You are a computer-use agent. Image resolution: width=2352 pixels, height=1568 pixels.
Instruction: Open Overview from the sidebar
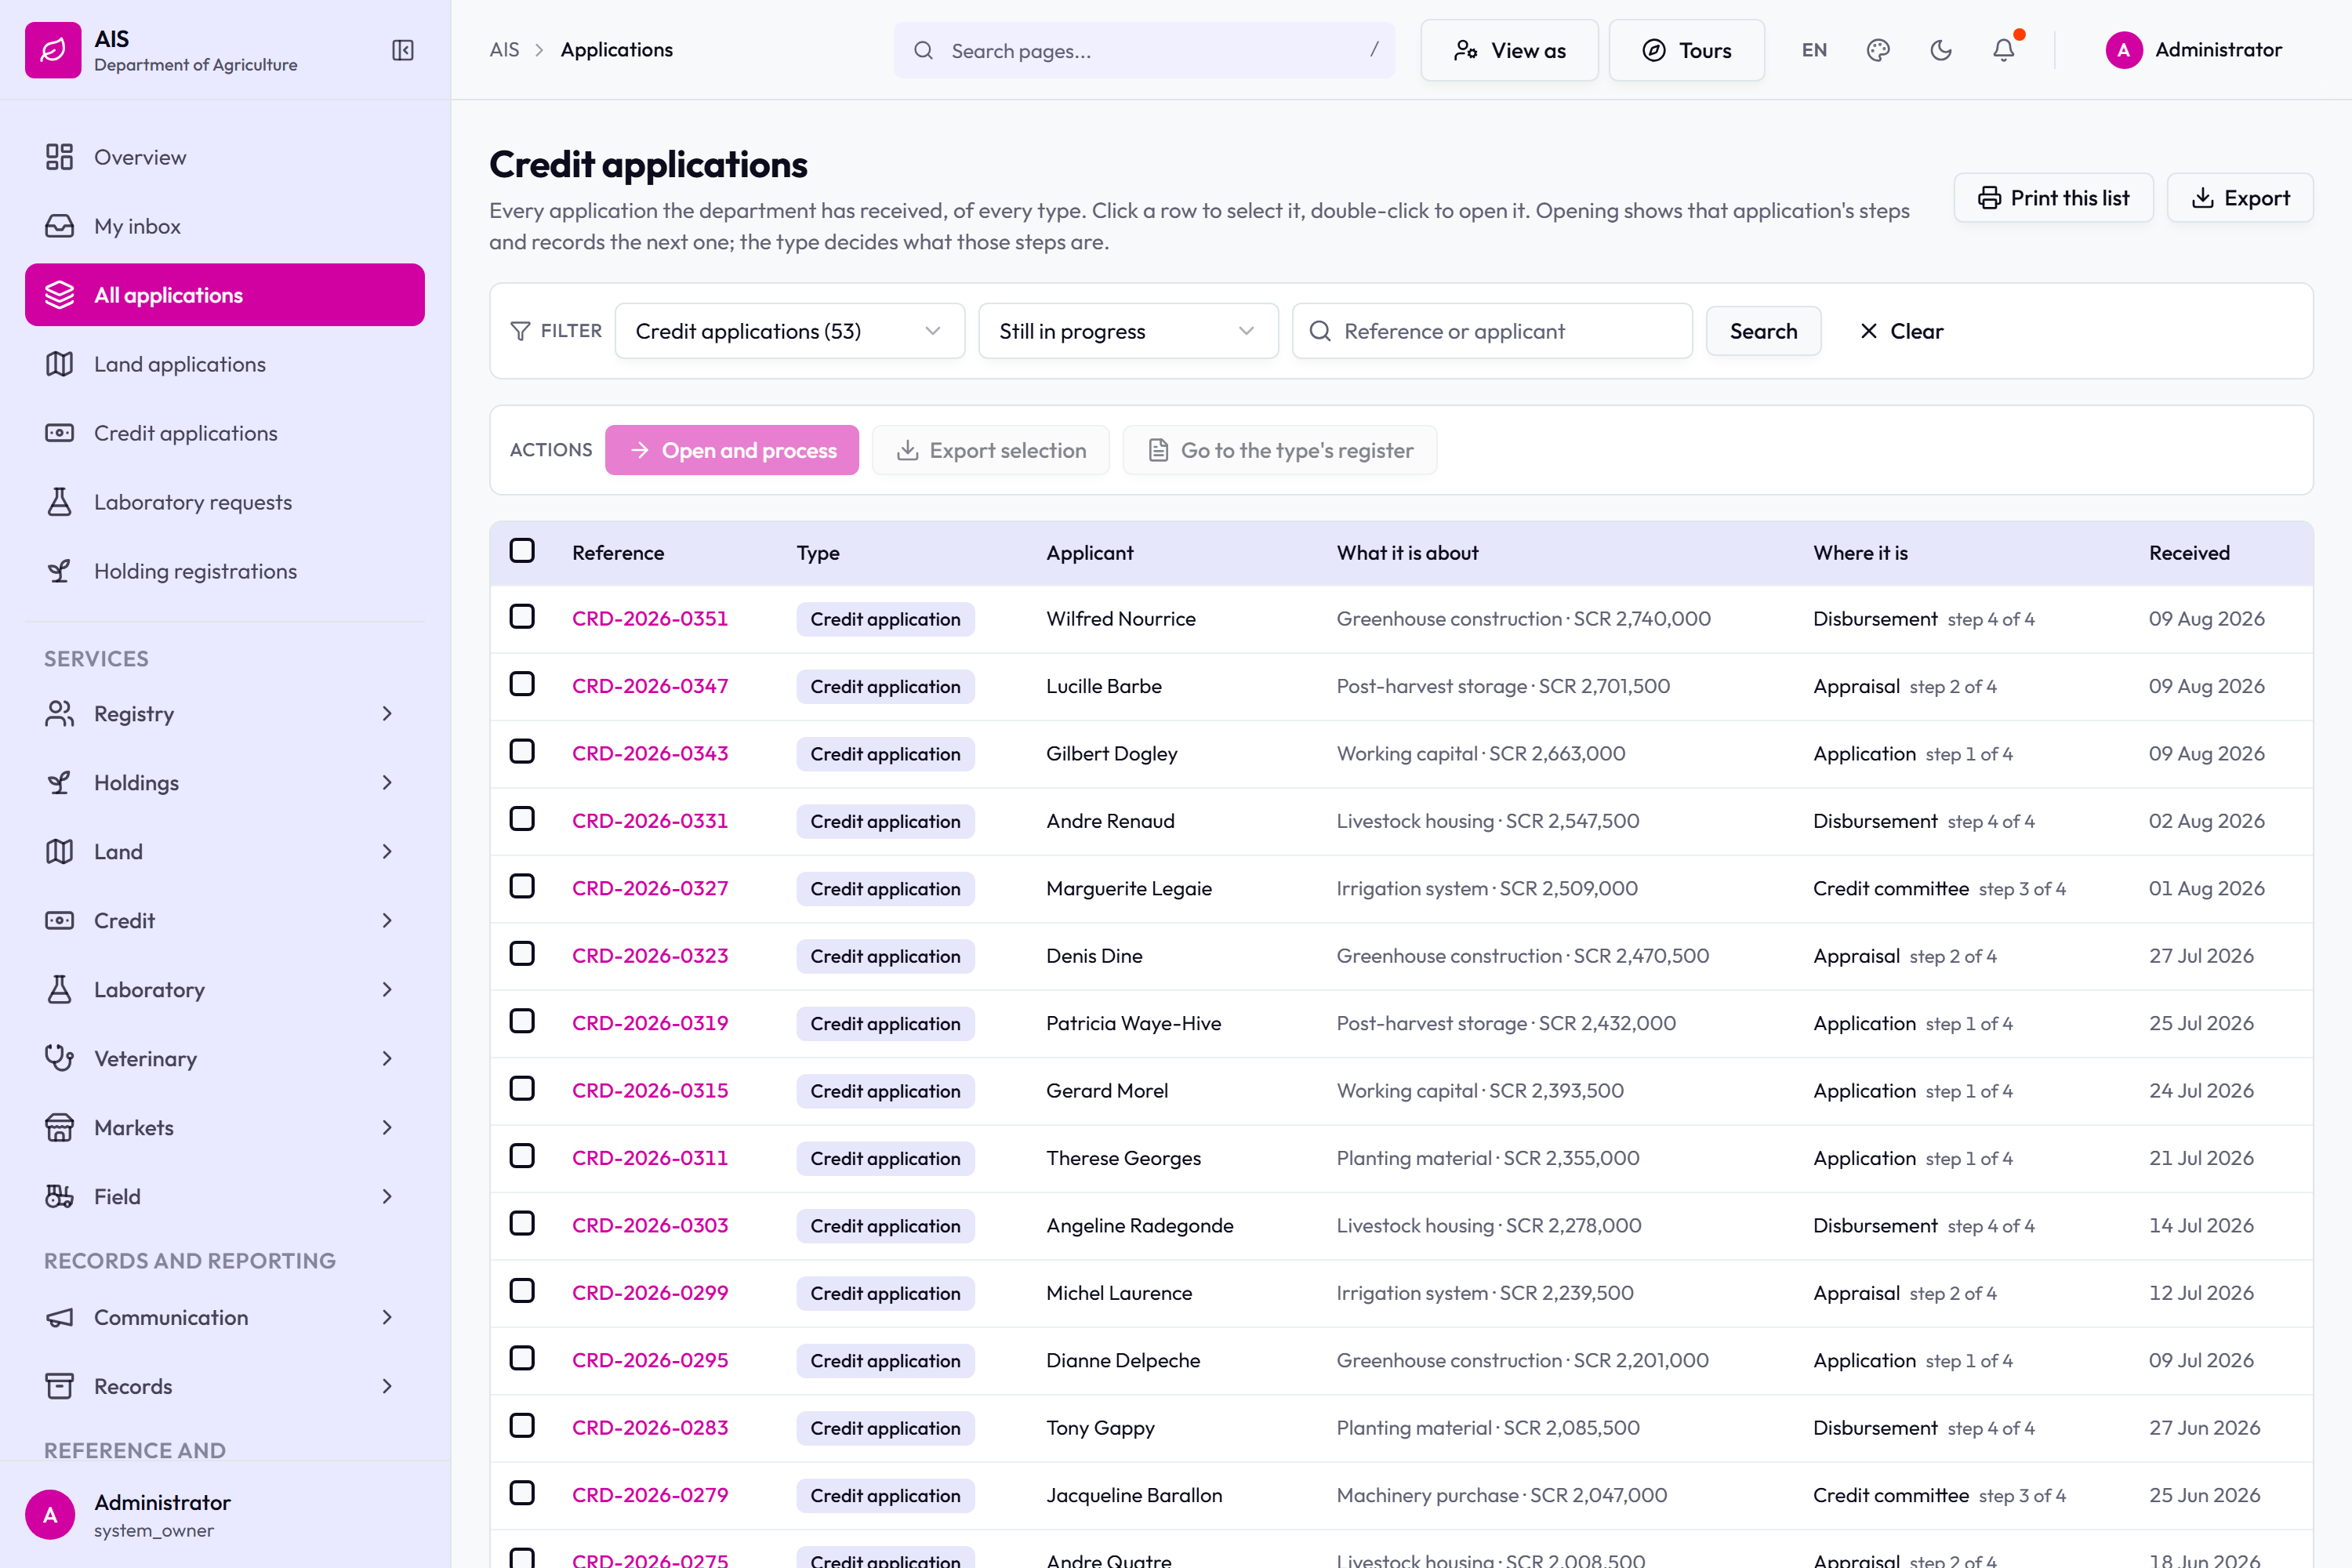(x=225, y=157)
